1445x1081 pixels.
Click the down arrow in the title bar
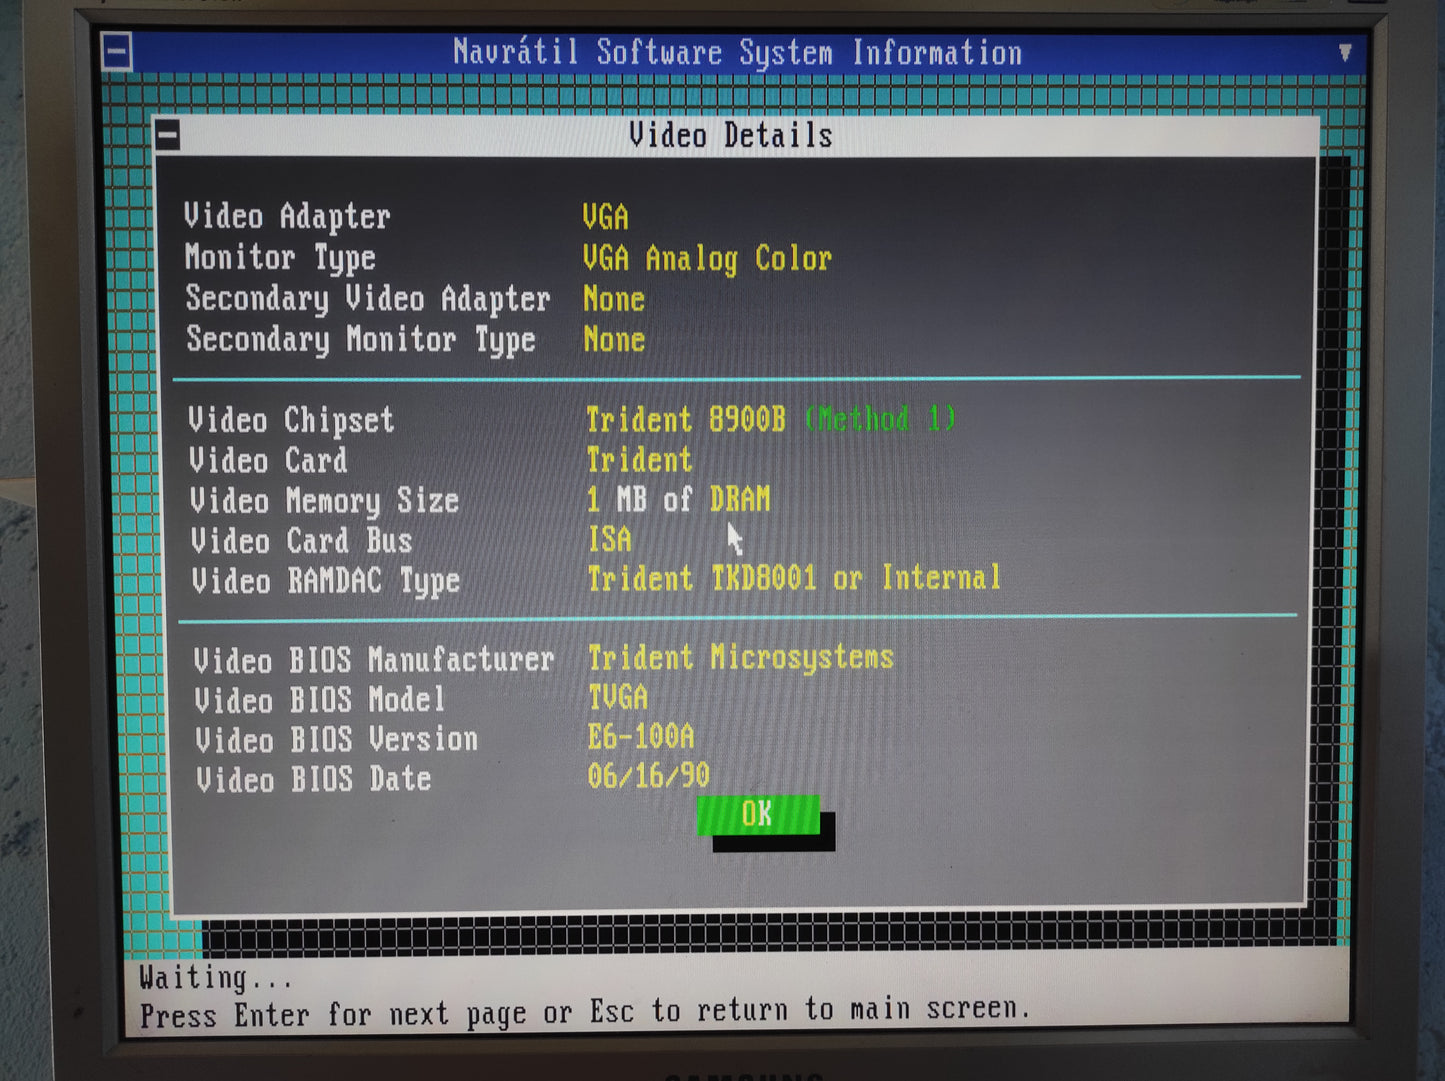1345,53
